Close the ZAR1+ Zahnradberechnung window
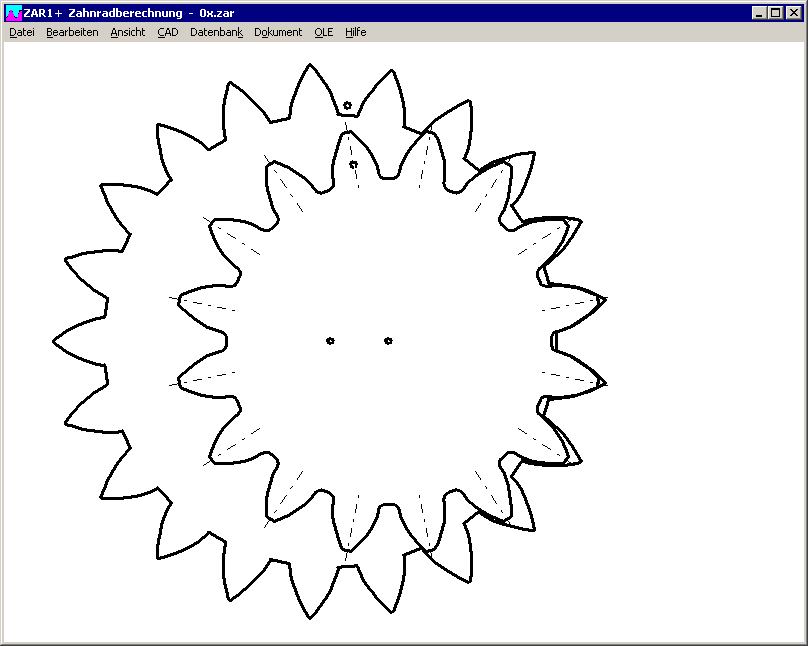This screenshot has height=646, width=808. coord(793,13)
